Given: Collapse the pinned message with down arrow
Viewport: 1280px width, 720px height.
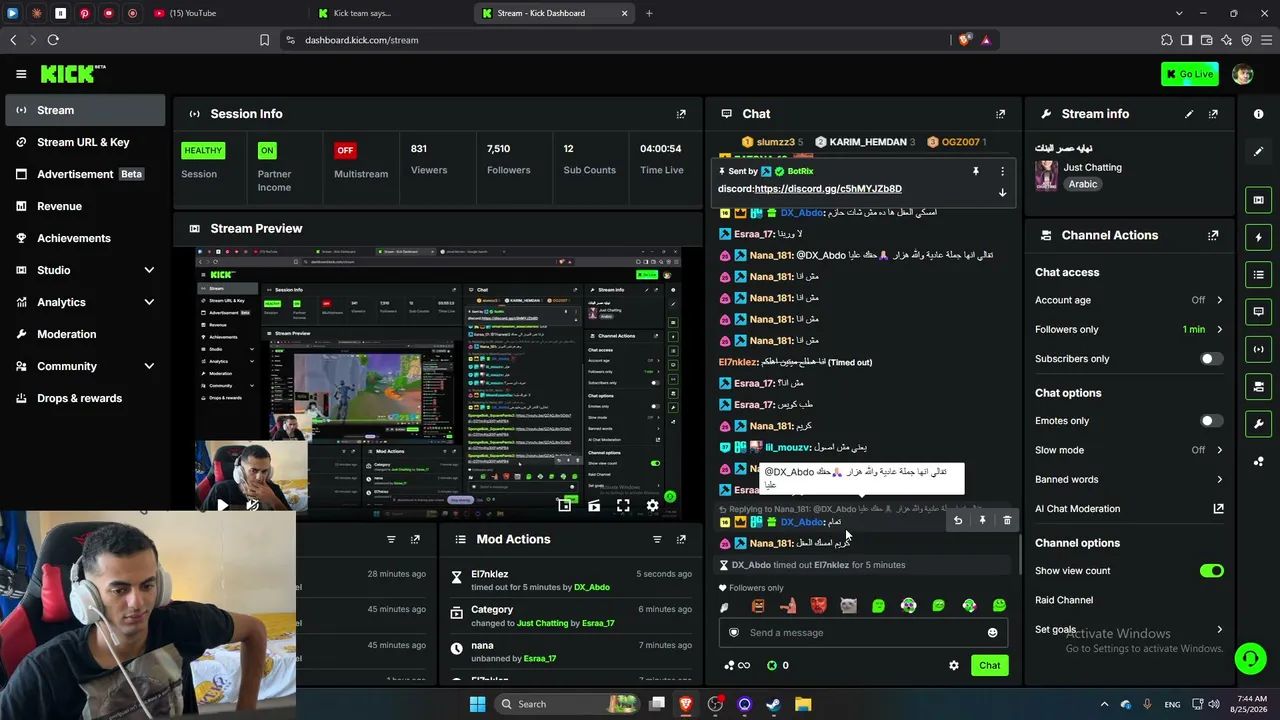Looking at the screenshot, I should coord(1002,193).
